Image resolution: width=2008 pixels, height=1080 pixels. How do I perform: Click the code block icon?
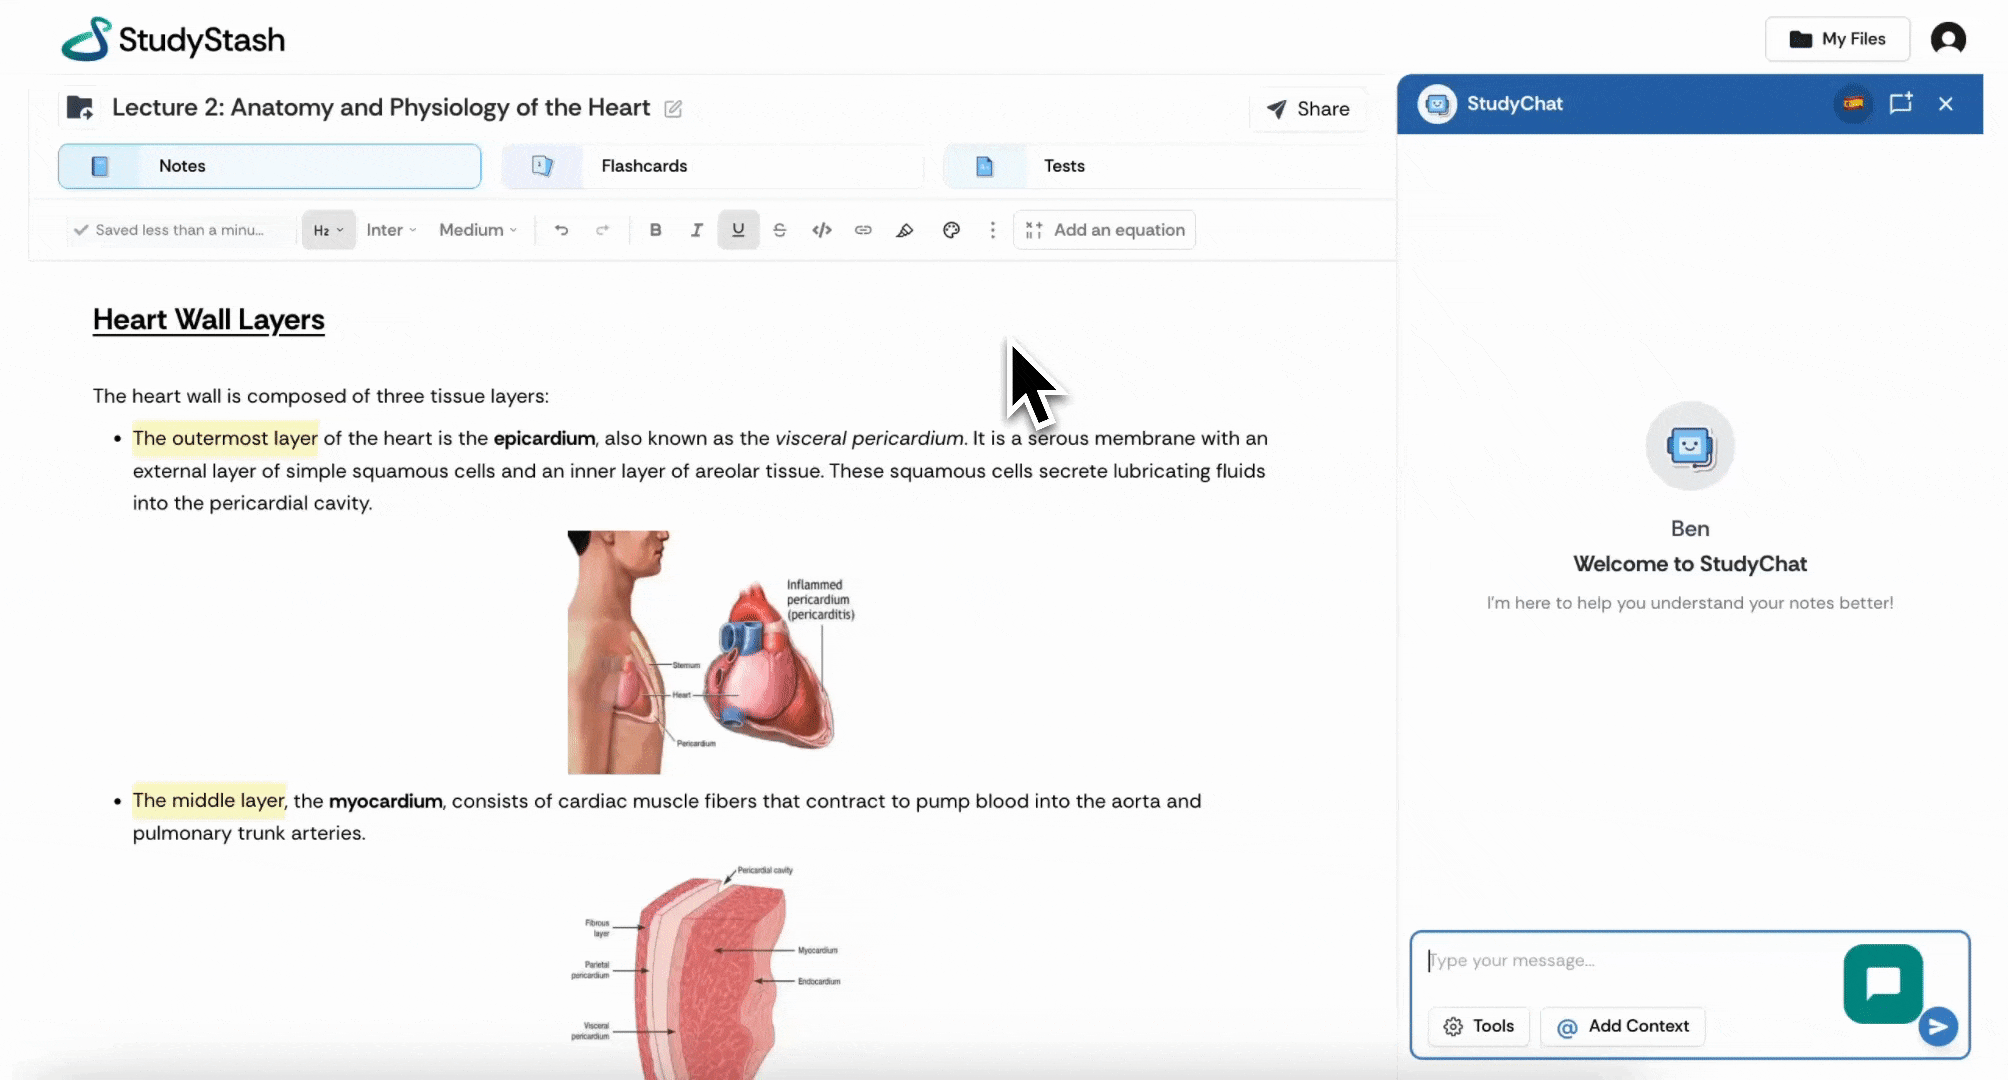pos(822,230)
